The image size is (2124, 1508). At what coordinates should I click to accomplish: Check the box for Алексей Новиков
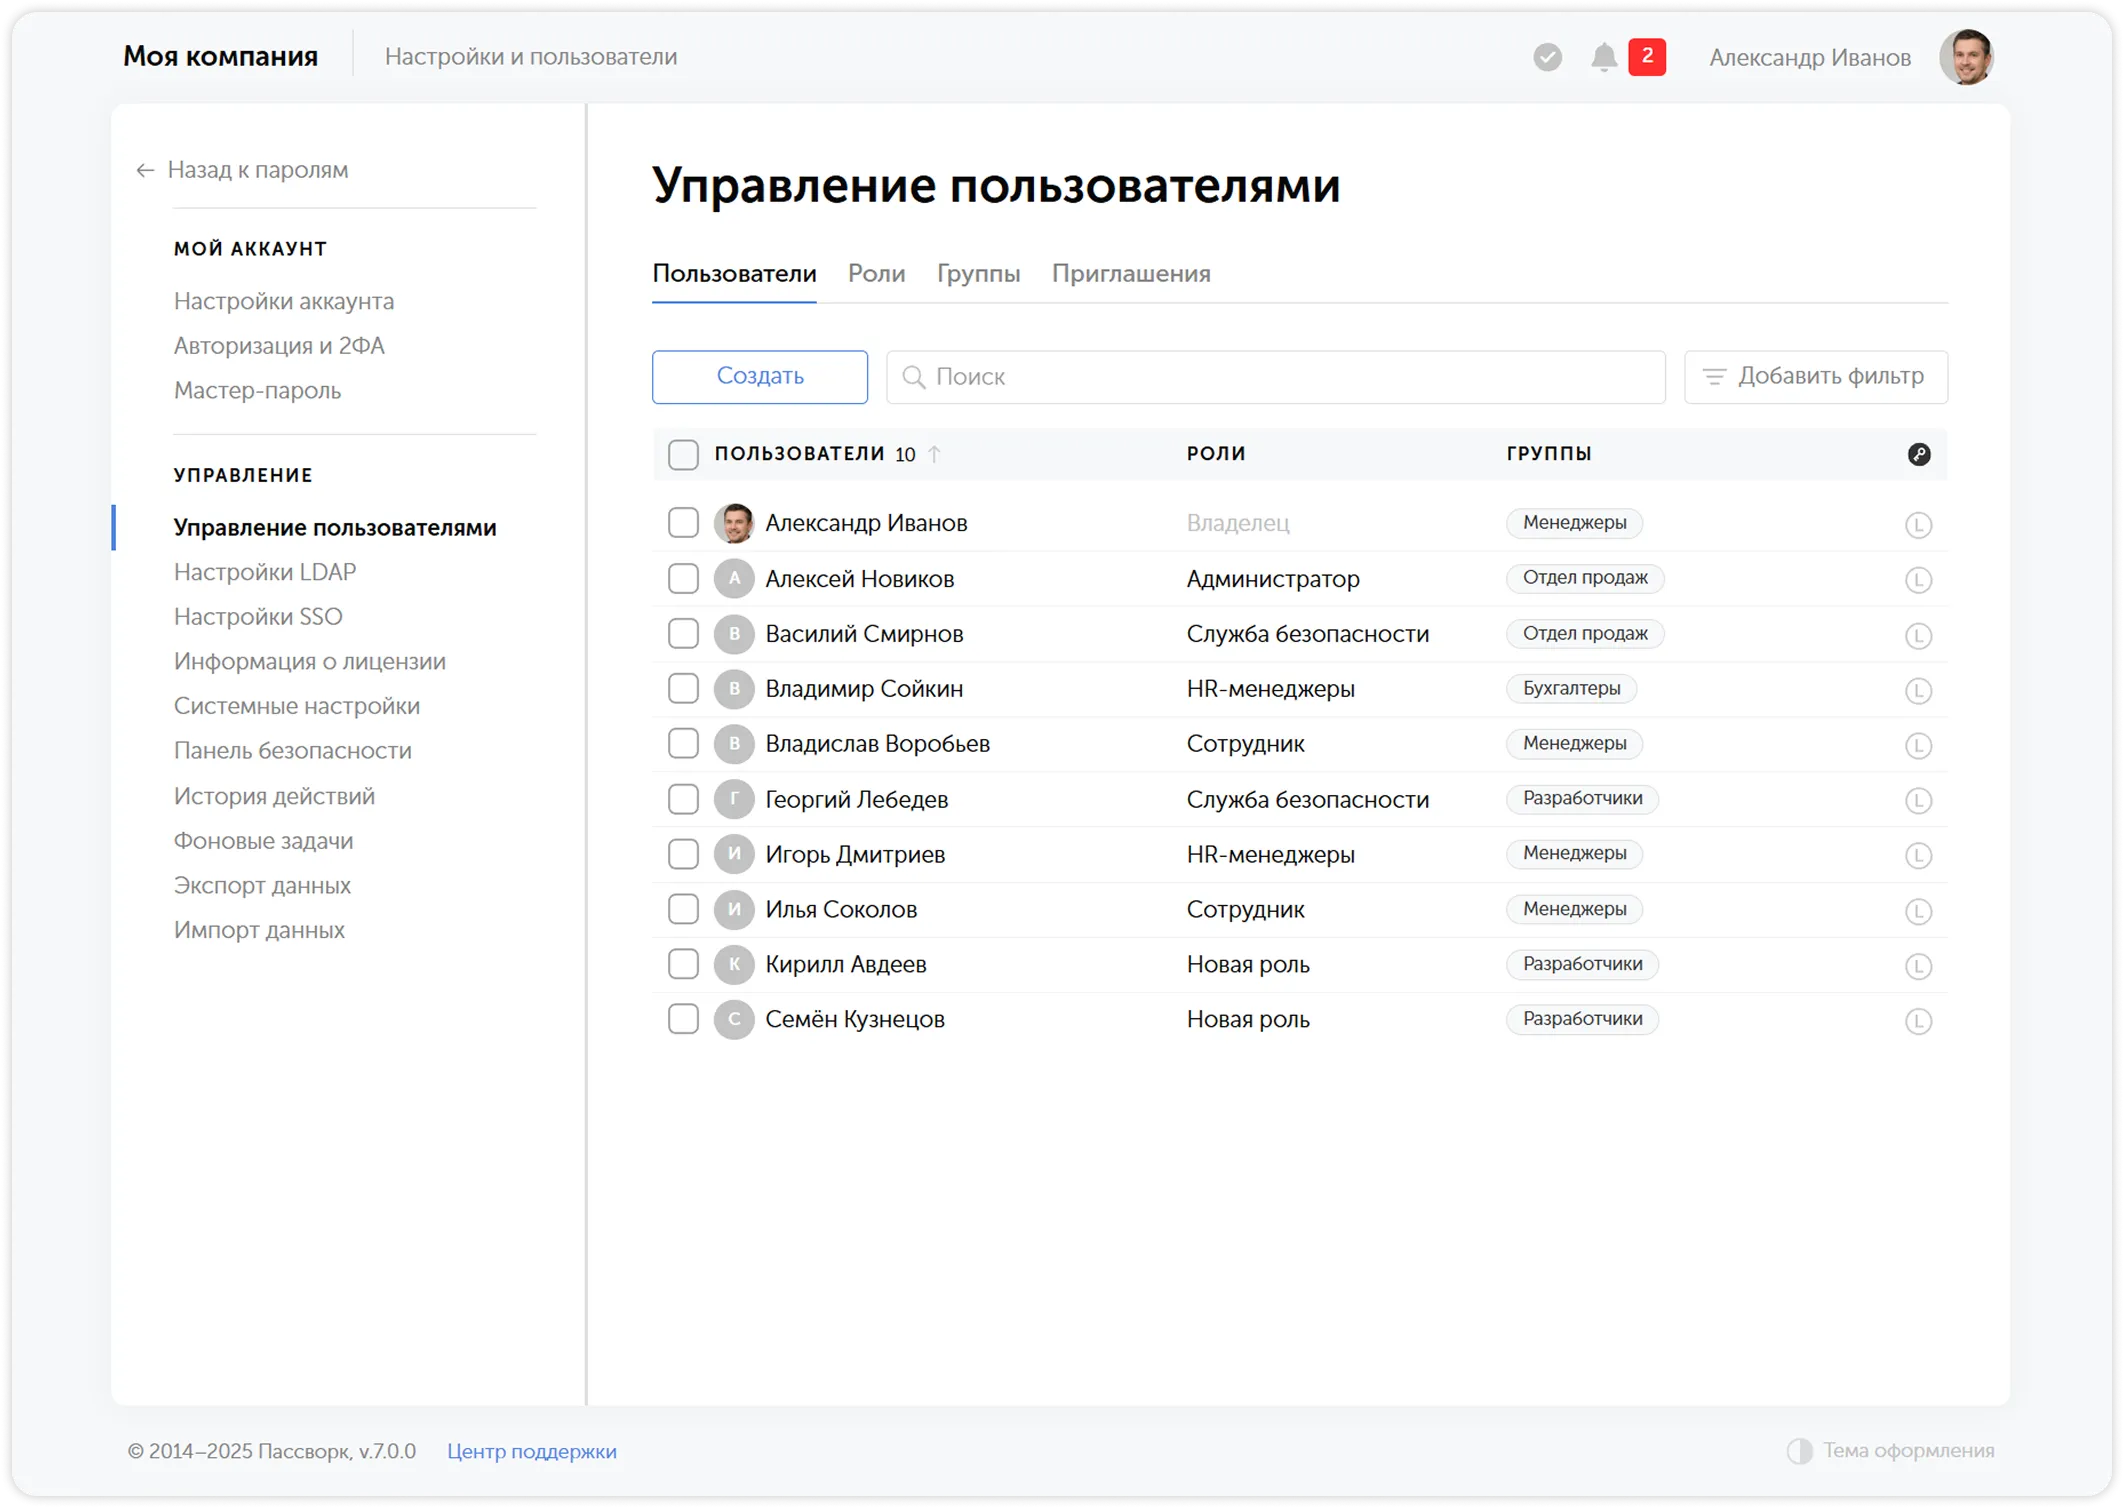pos(683,578)
